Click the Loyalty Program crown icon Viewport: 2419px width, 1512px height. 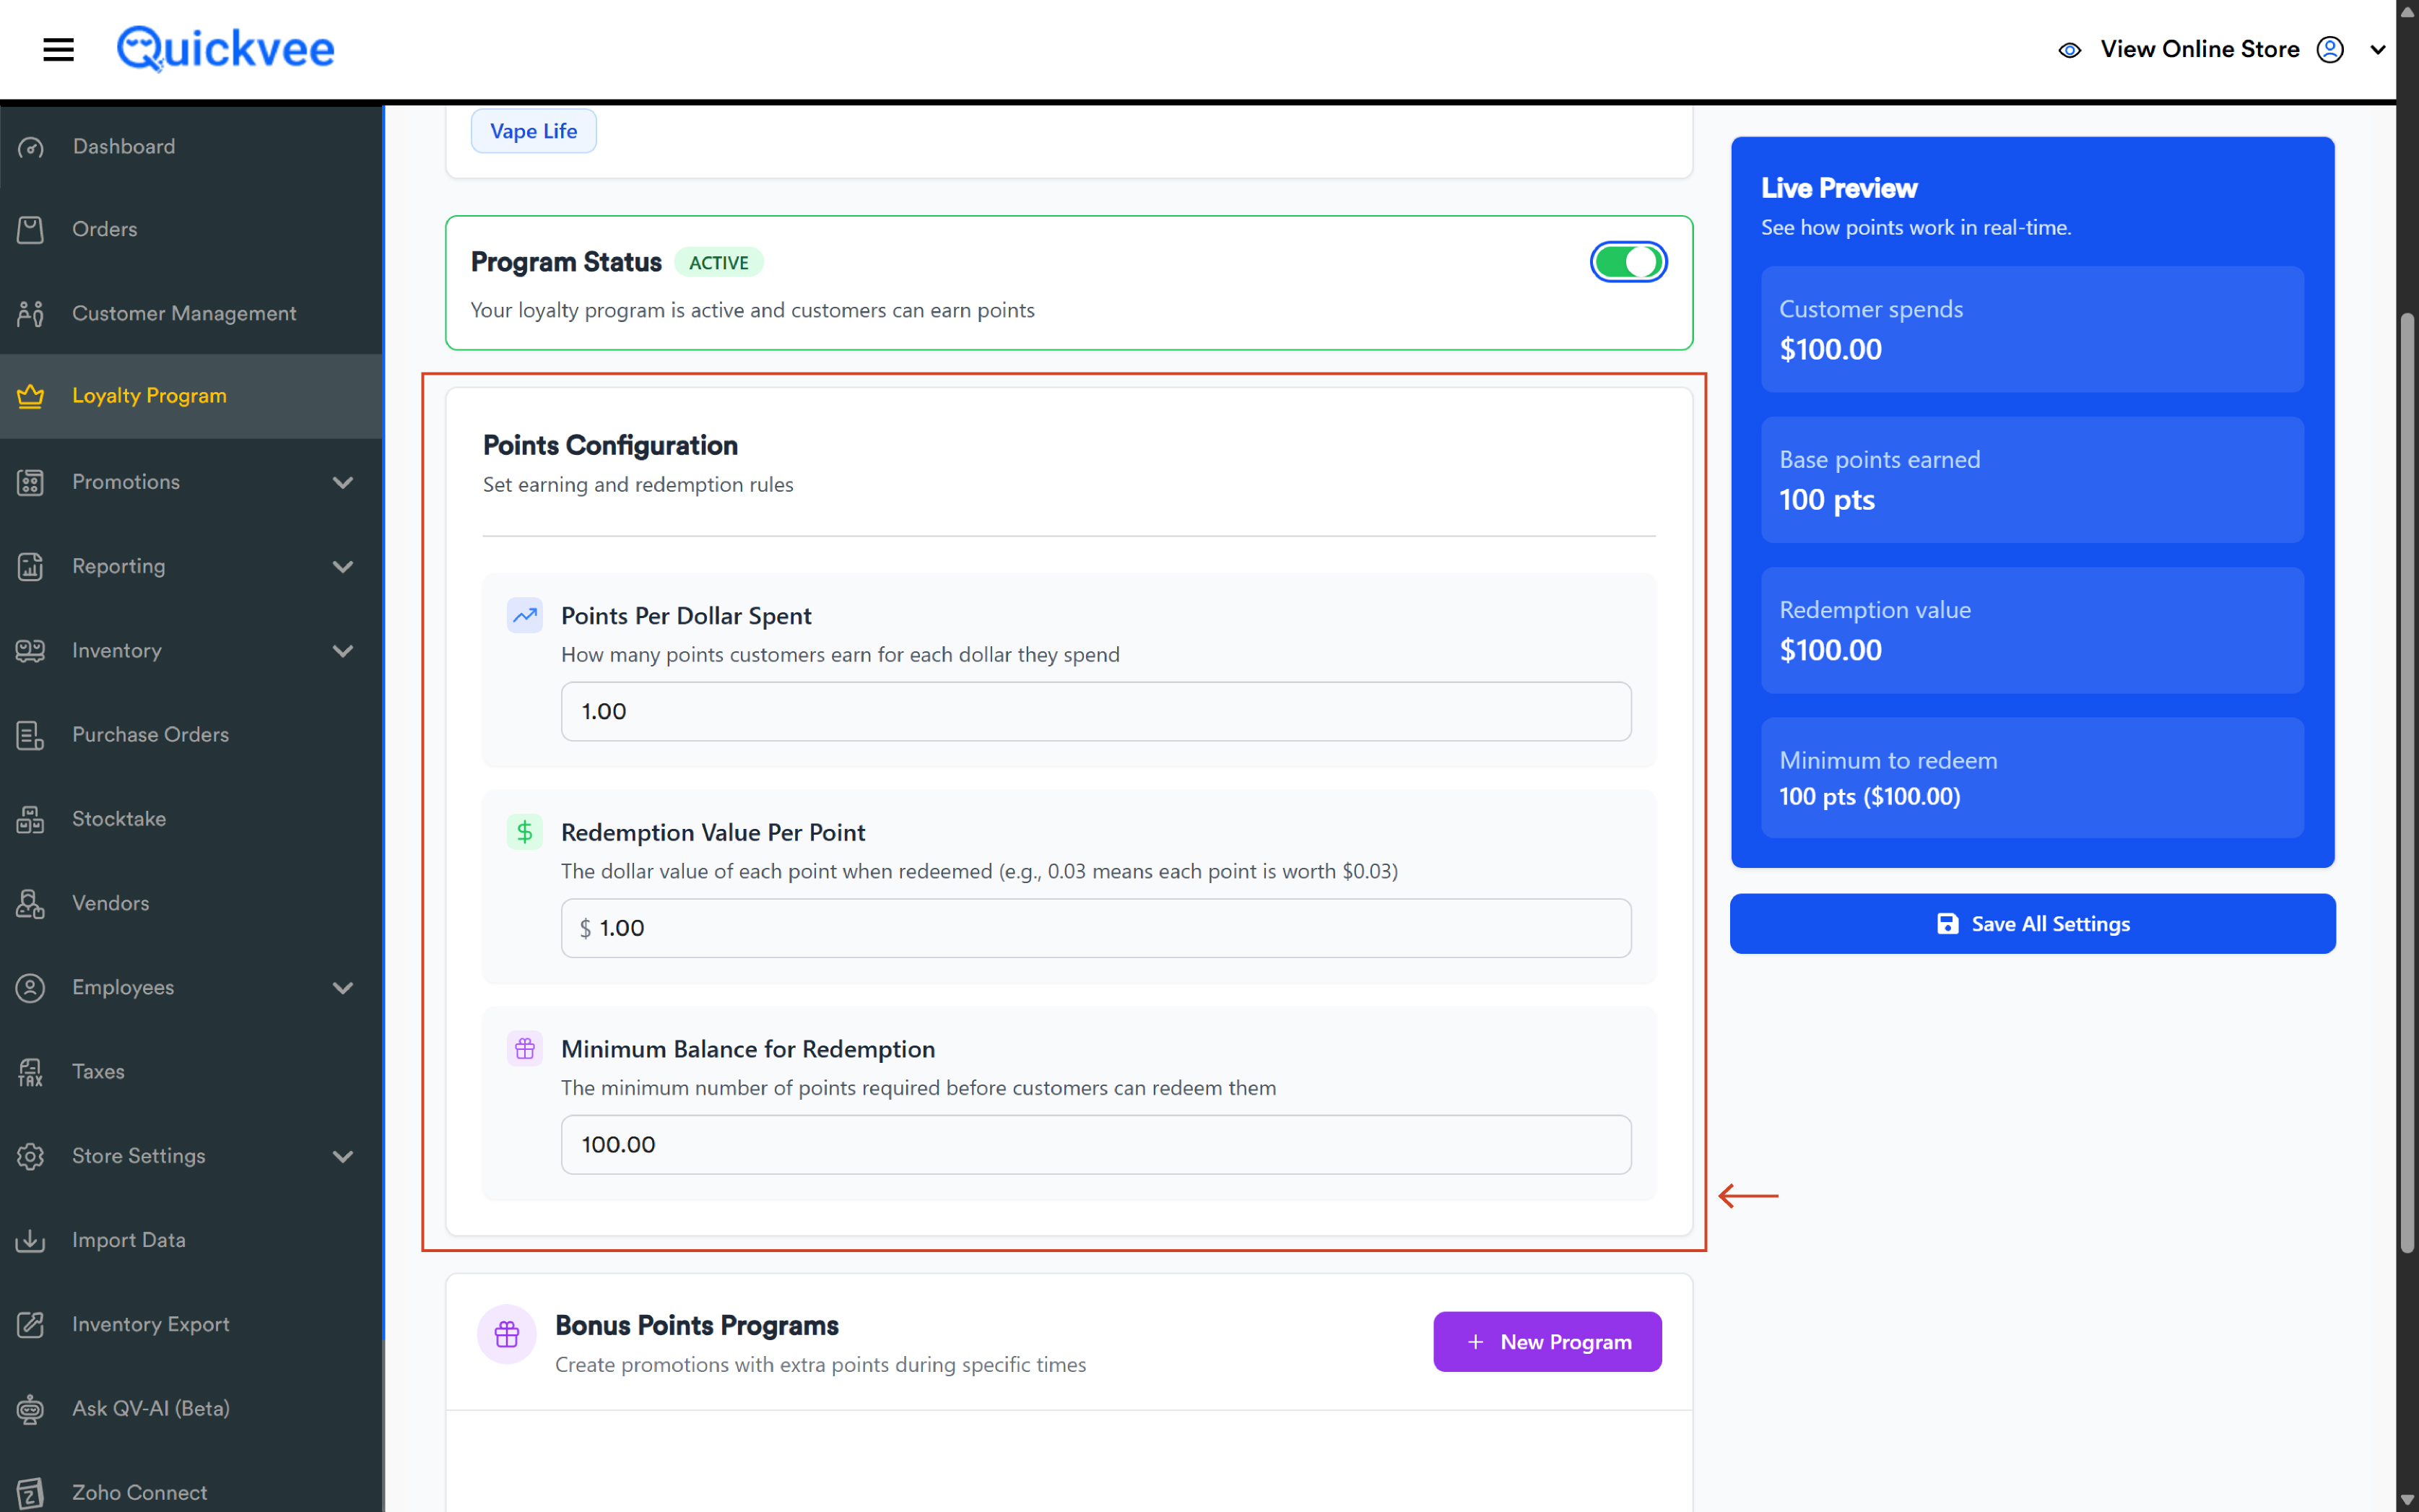point(31,396)
